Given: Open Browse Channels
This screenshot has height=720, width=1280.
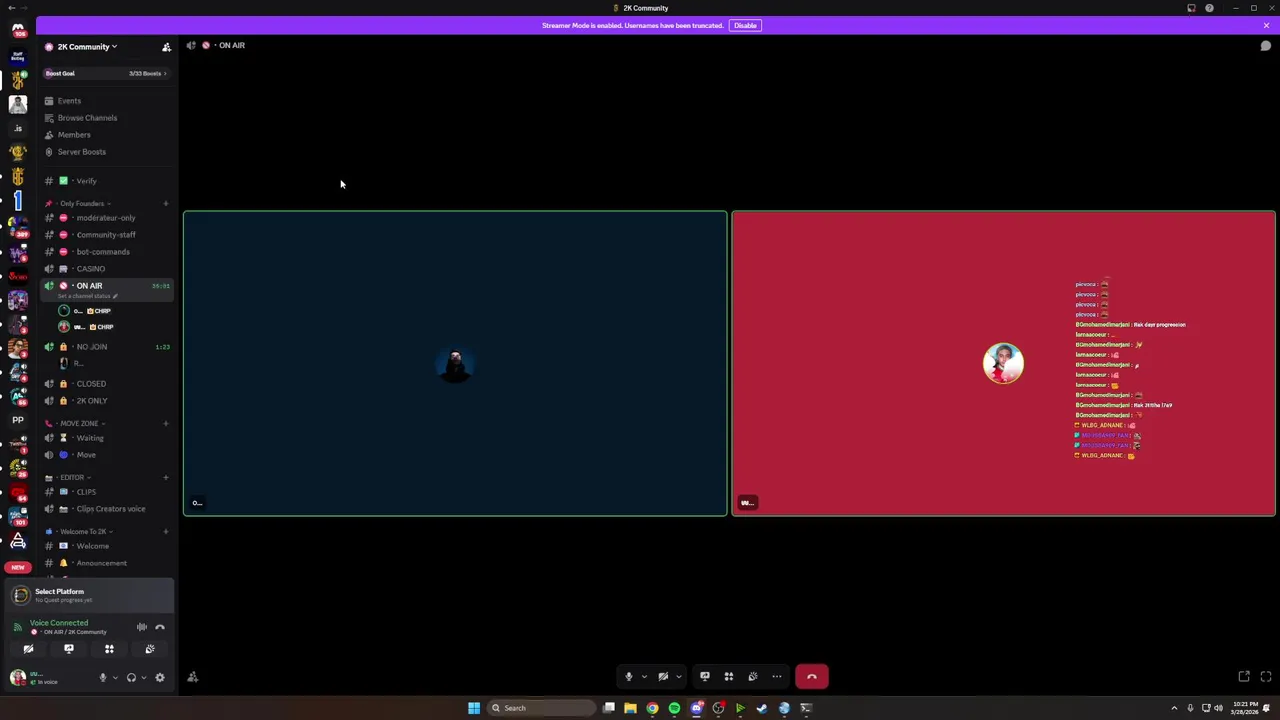Looking at the screenshot, I should (106, 118).
